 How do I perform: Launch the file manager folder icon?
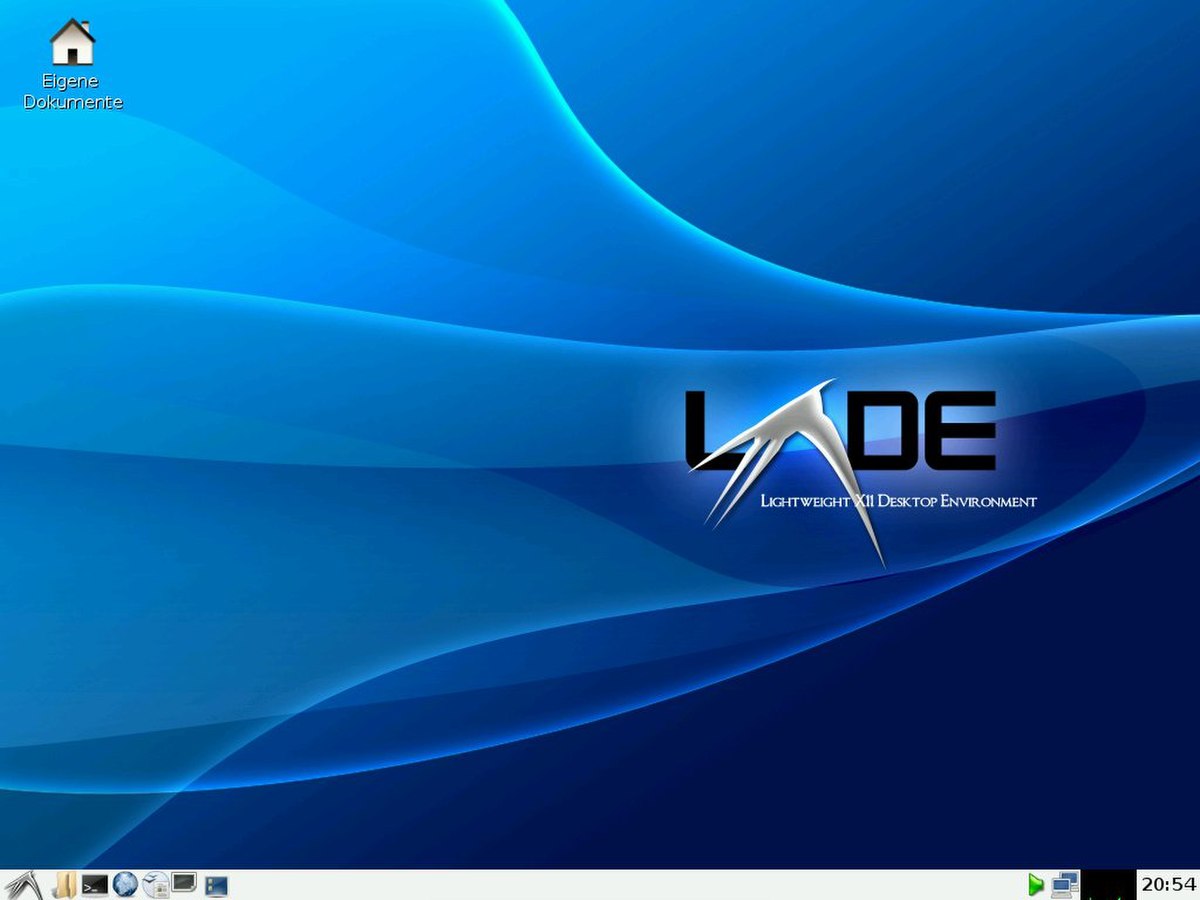click(64, 885)
